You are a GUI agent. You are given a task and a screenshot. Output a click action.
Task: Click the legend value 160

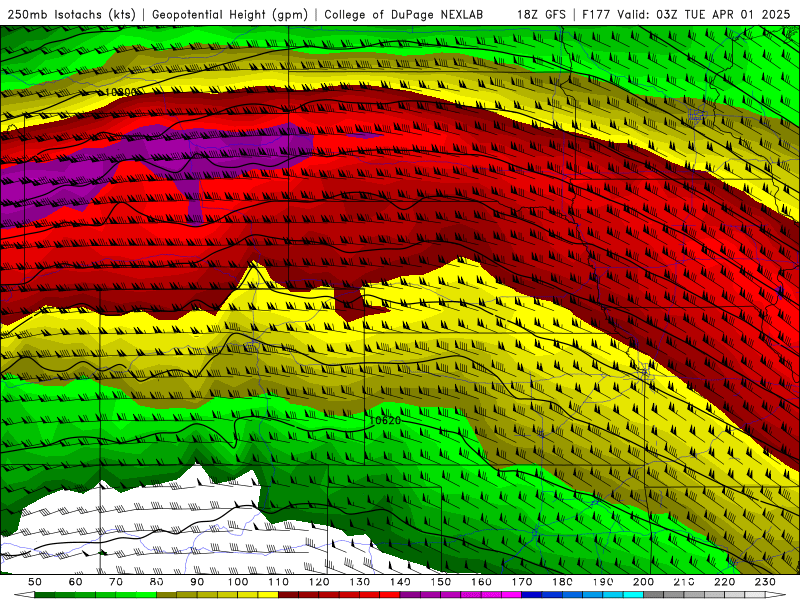click(481, 582)
